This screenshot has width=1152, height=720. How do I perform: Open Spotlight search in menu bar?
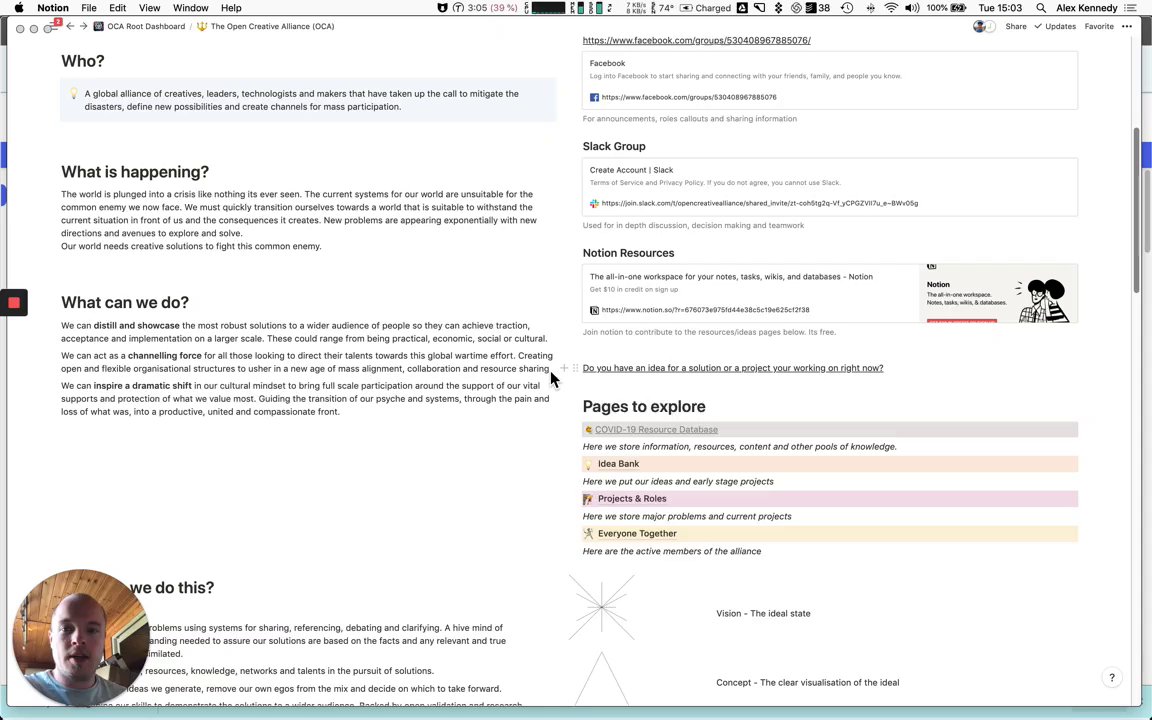[1041, 8]
